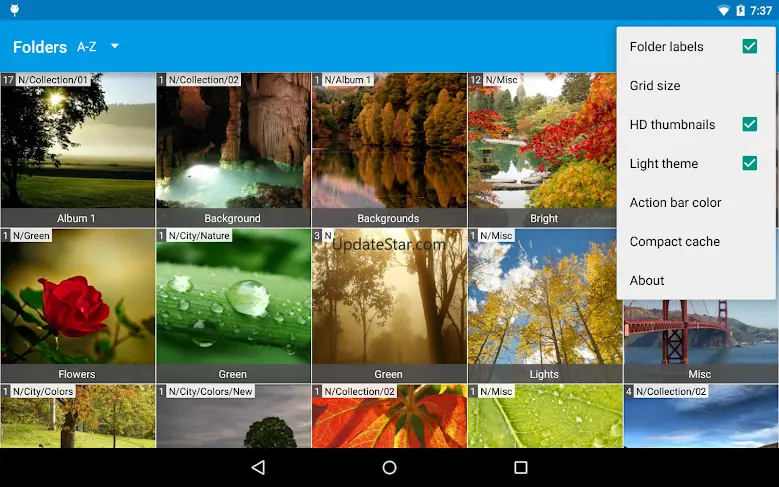
Task: Click the count badge 12 on Bright
Action: [x=475, y=80]
